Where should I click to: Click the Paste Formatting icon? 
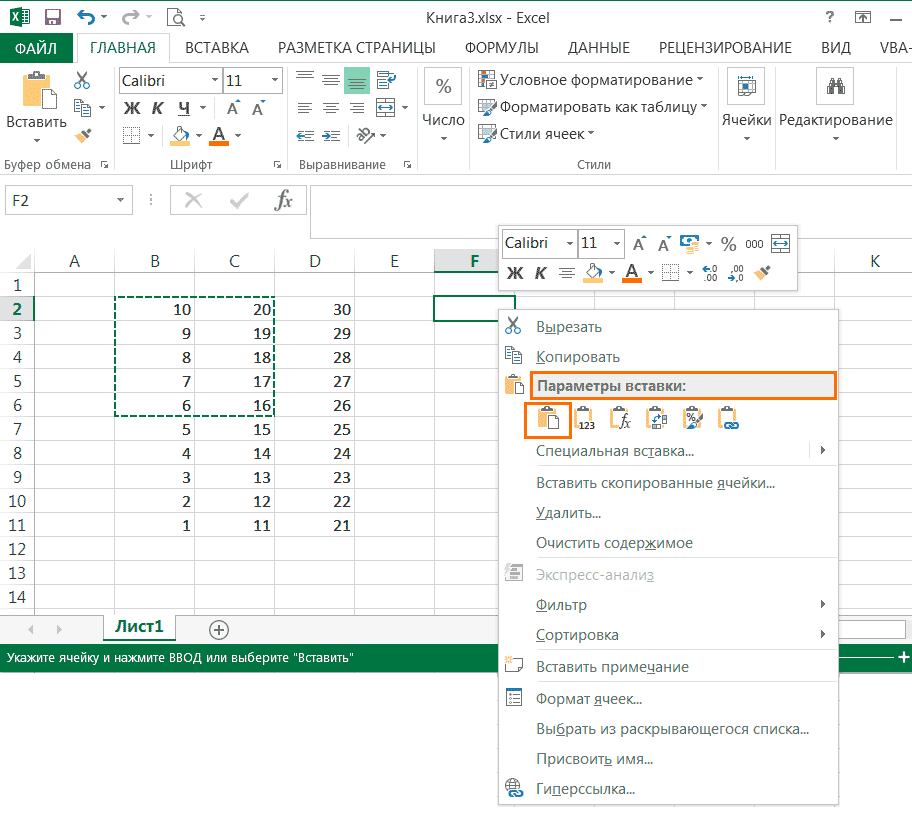pyautogui.click(x=692, y=418)
